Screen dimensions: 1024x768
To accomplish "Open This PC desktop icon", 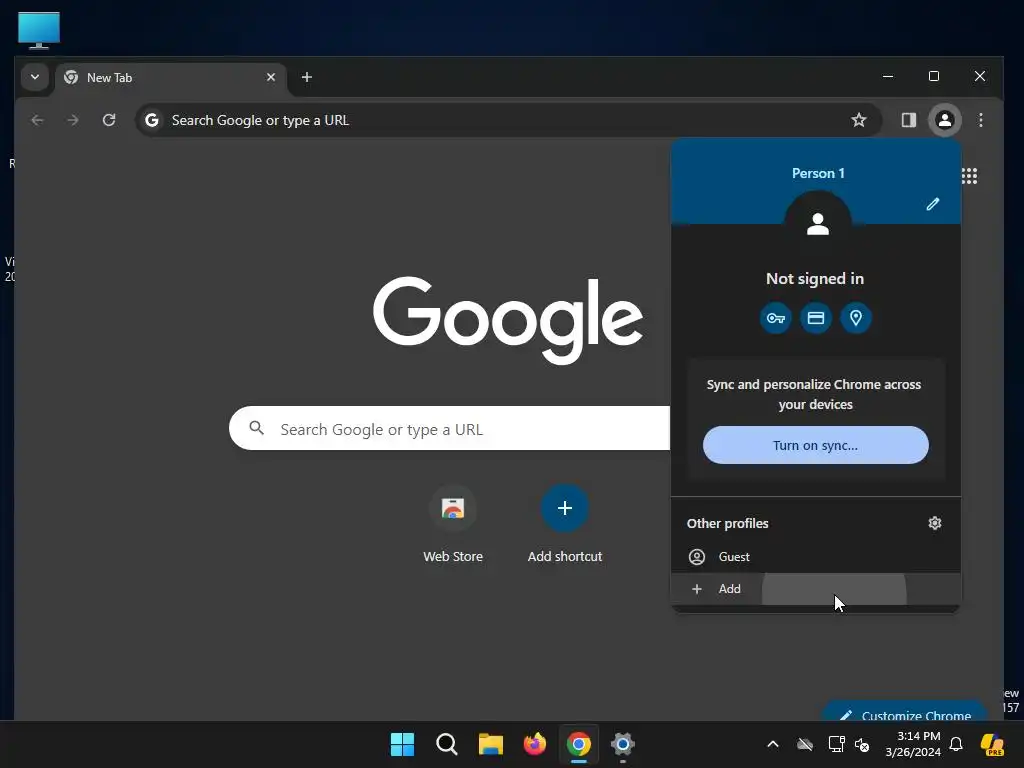I will (x=39, y=31).
